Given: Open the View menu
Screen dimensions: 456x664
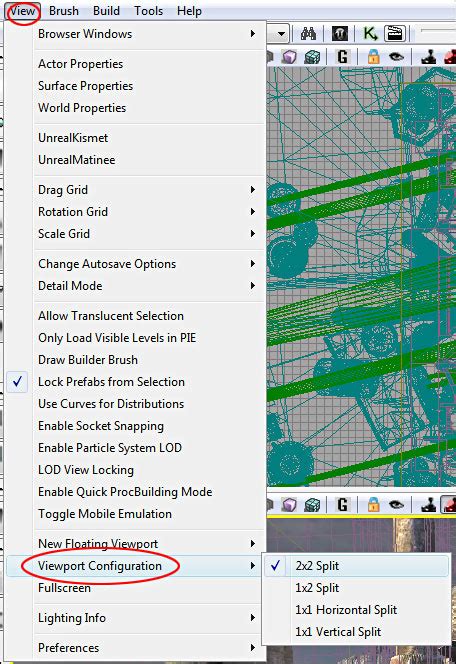Looking at the screenshot, I should click(x=22, y=11).
